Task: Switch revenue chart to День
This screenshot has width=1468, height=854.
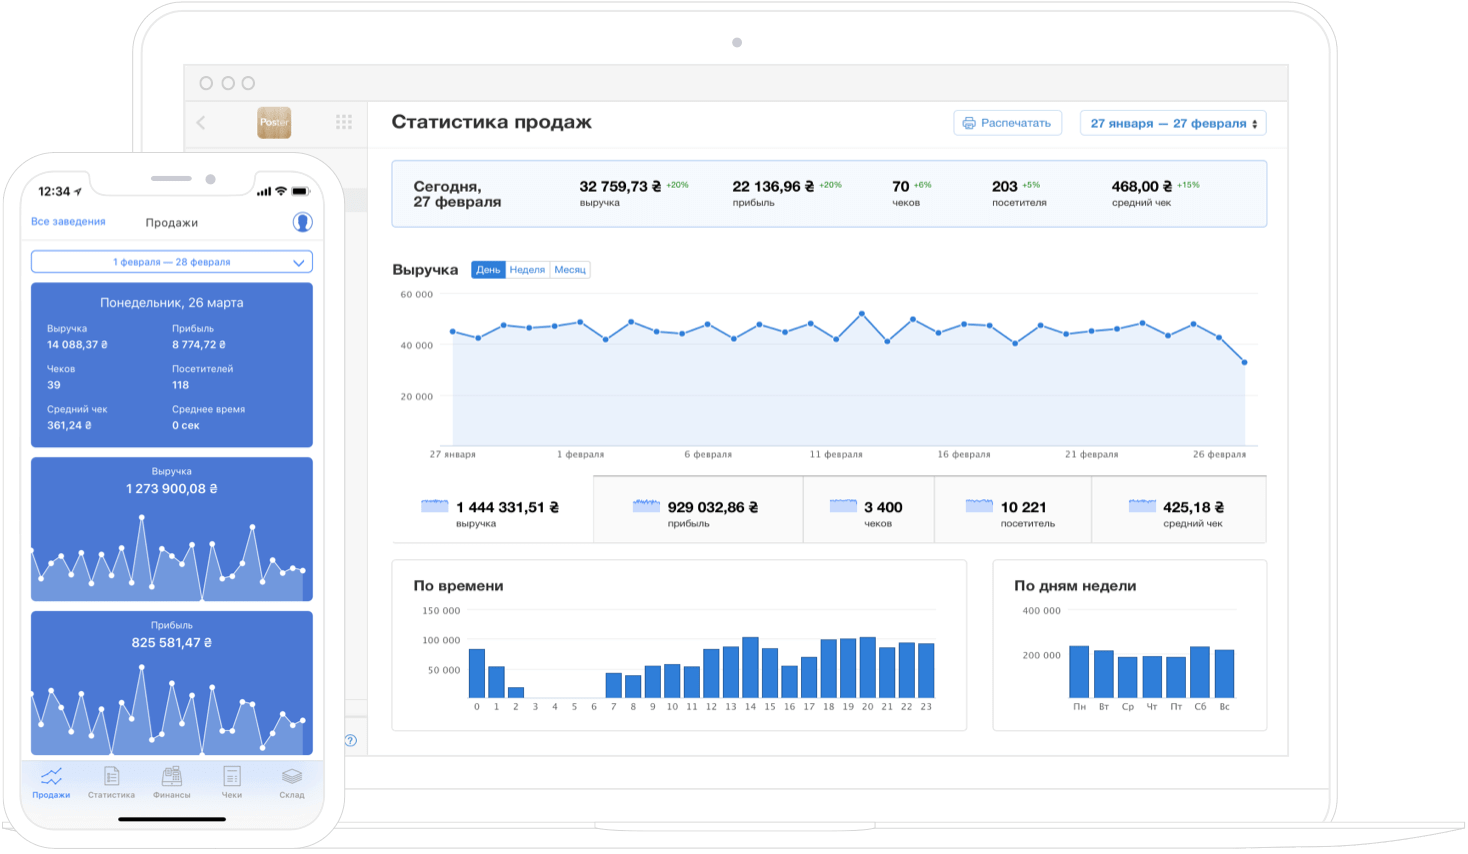Action: (488, 270)
